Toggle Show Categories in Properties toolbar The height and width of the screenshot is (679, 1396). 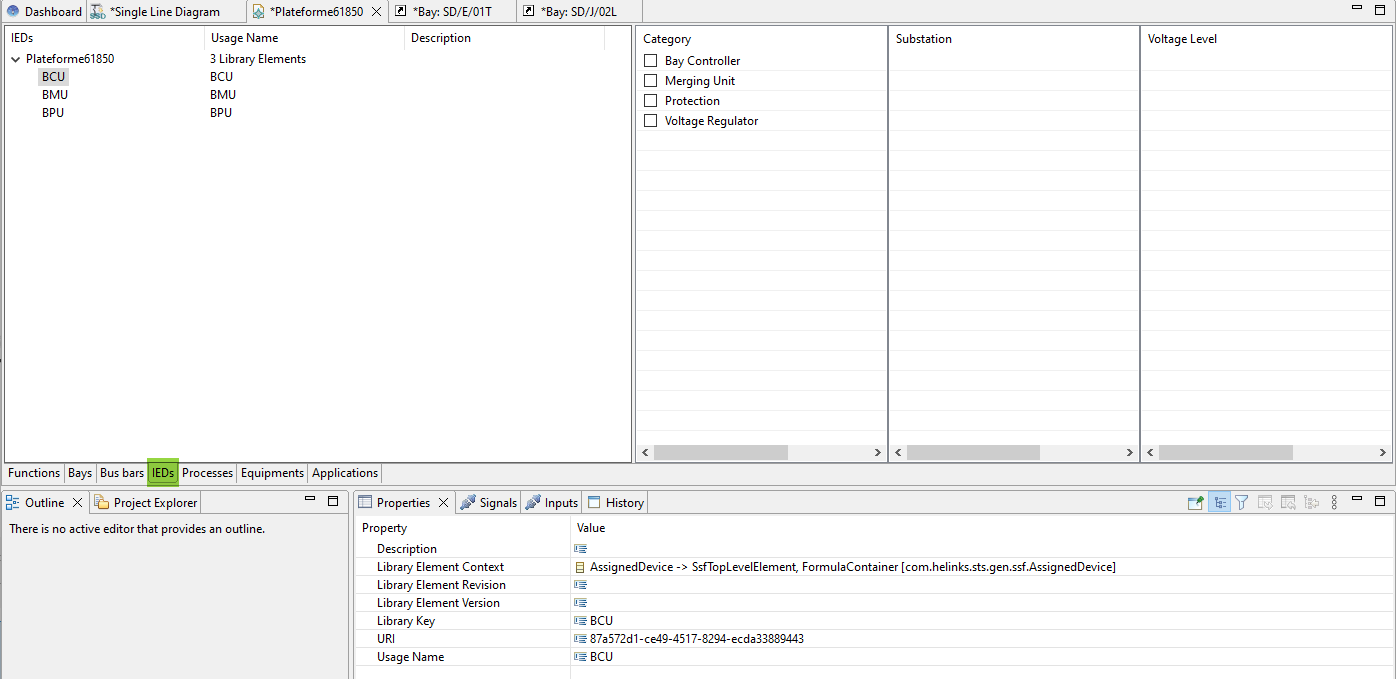[x=1219, y=503]
